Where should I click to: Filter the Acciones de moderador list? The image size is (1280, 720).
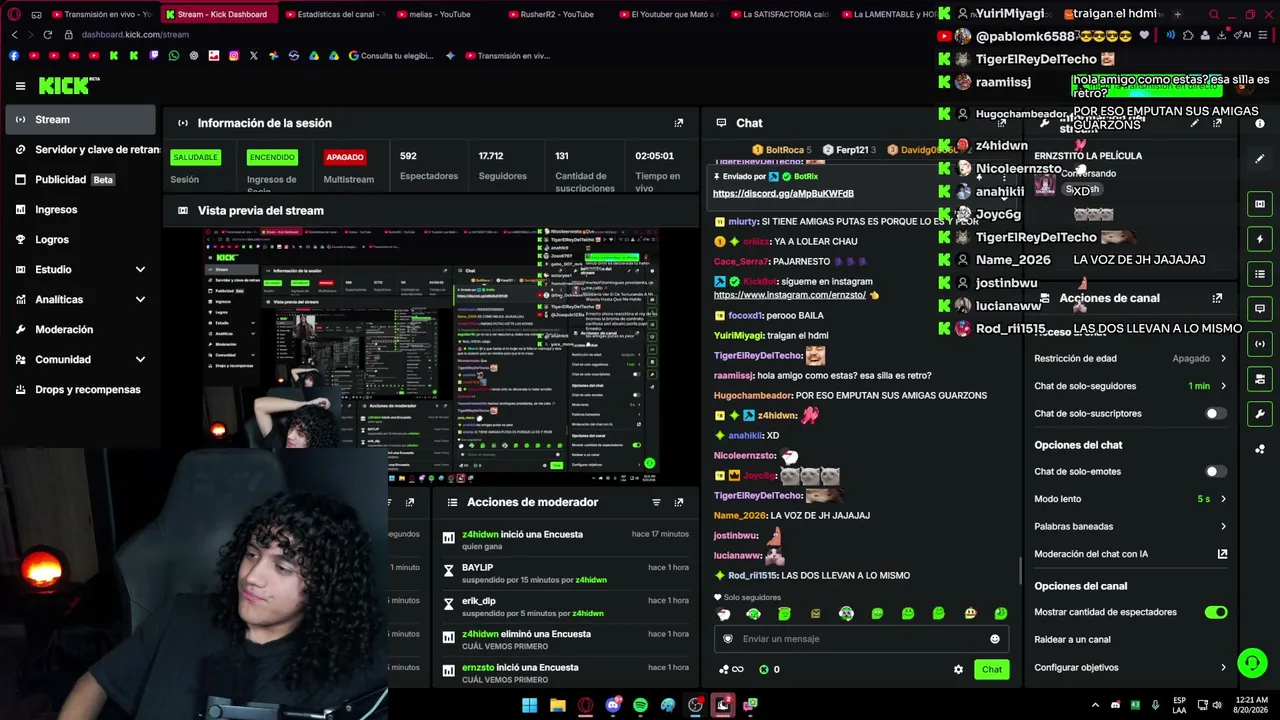656,502
